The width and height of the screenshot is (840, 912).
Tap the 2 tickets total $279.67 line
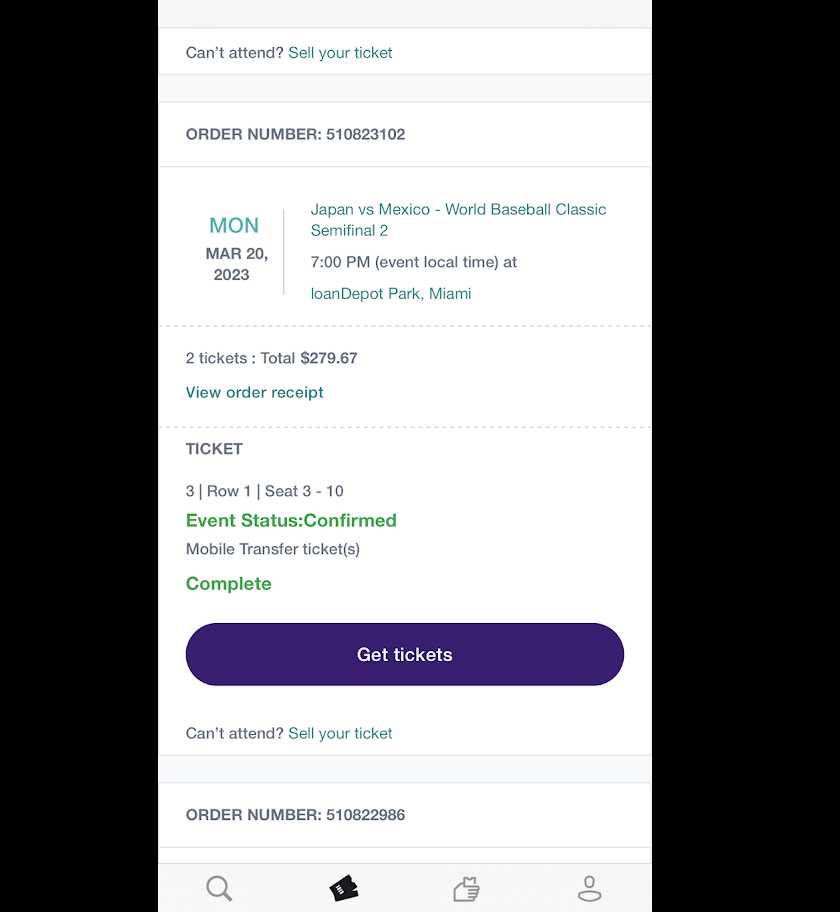[x=271, y=358]
